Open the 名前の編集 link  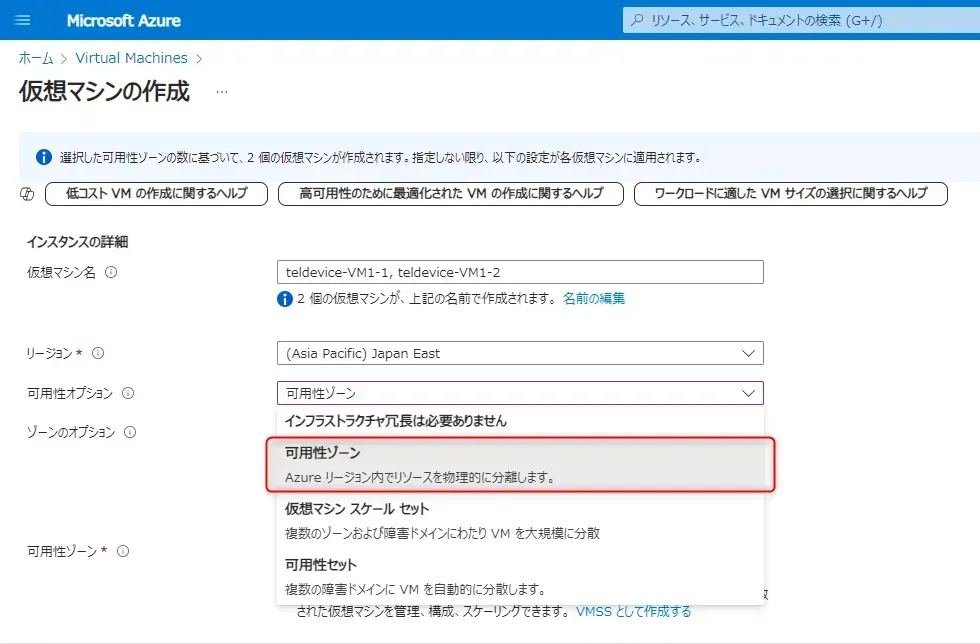594,298
